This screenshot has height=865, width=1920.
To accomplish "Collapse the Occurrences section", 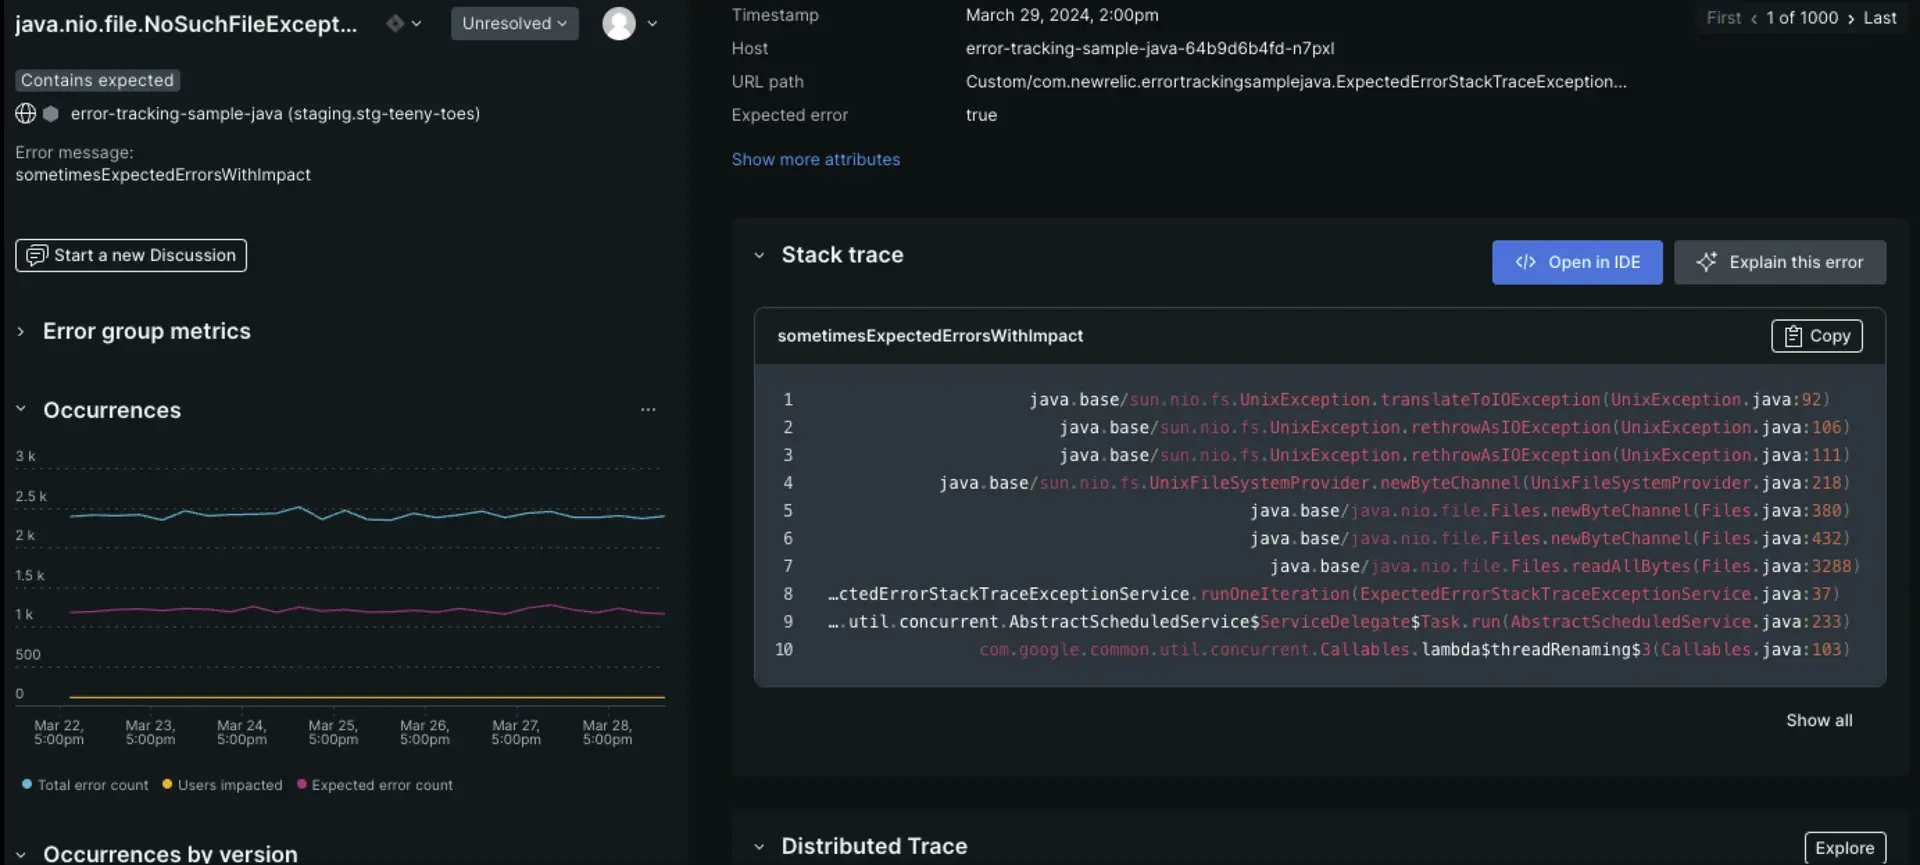I will point(21,409).
